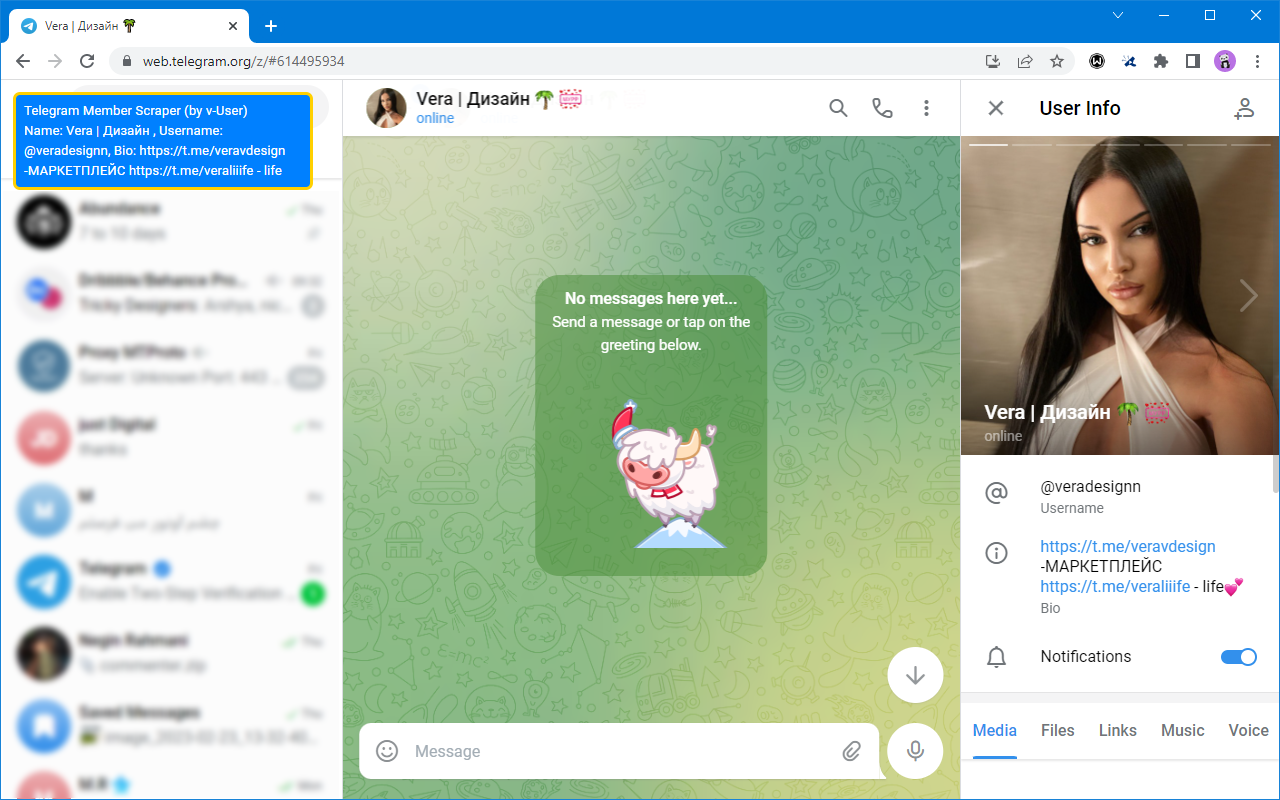
Task: Open search in the Vera chat
Action: [x=838, y=107]
